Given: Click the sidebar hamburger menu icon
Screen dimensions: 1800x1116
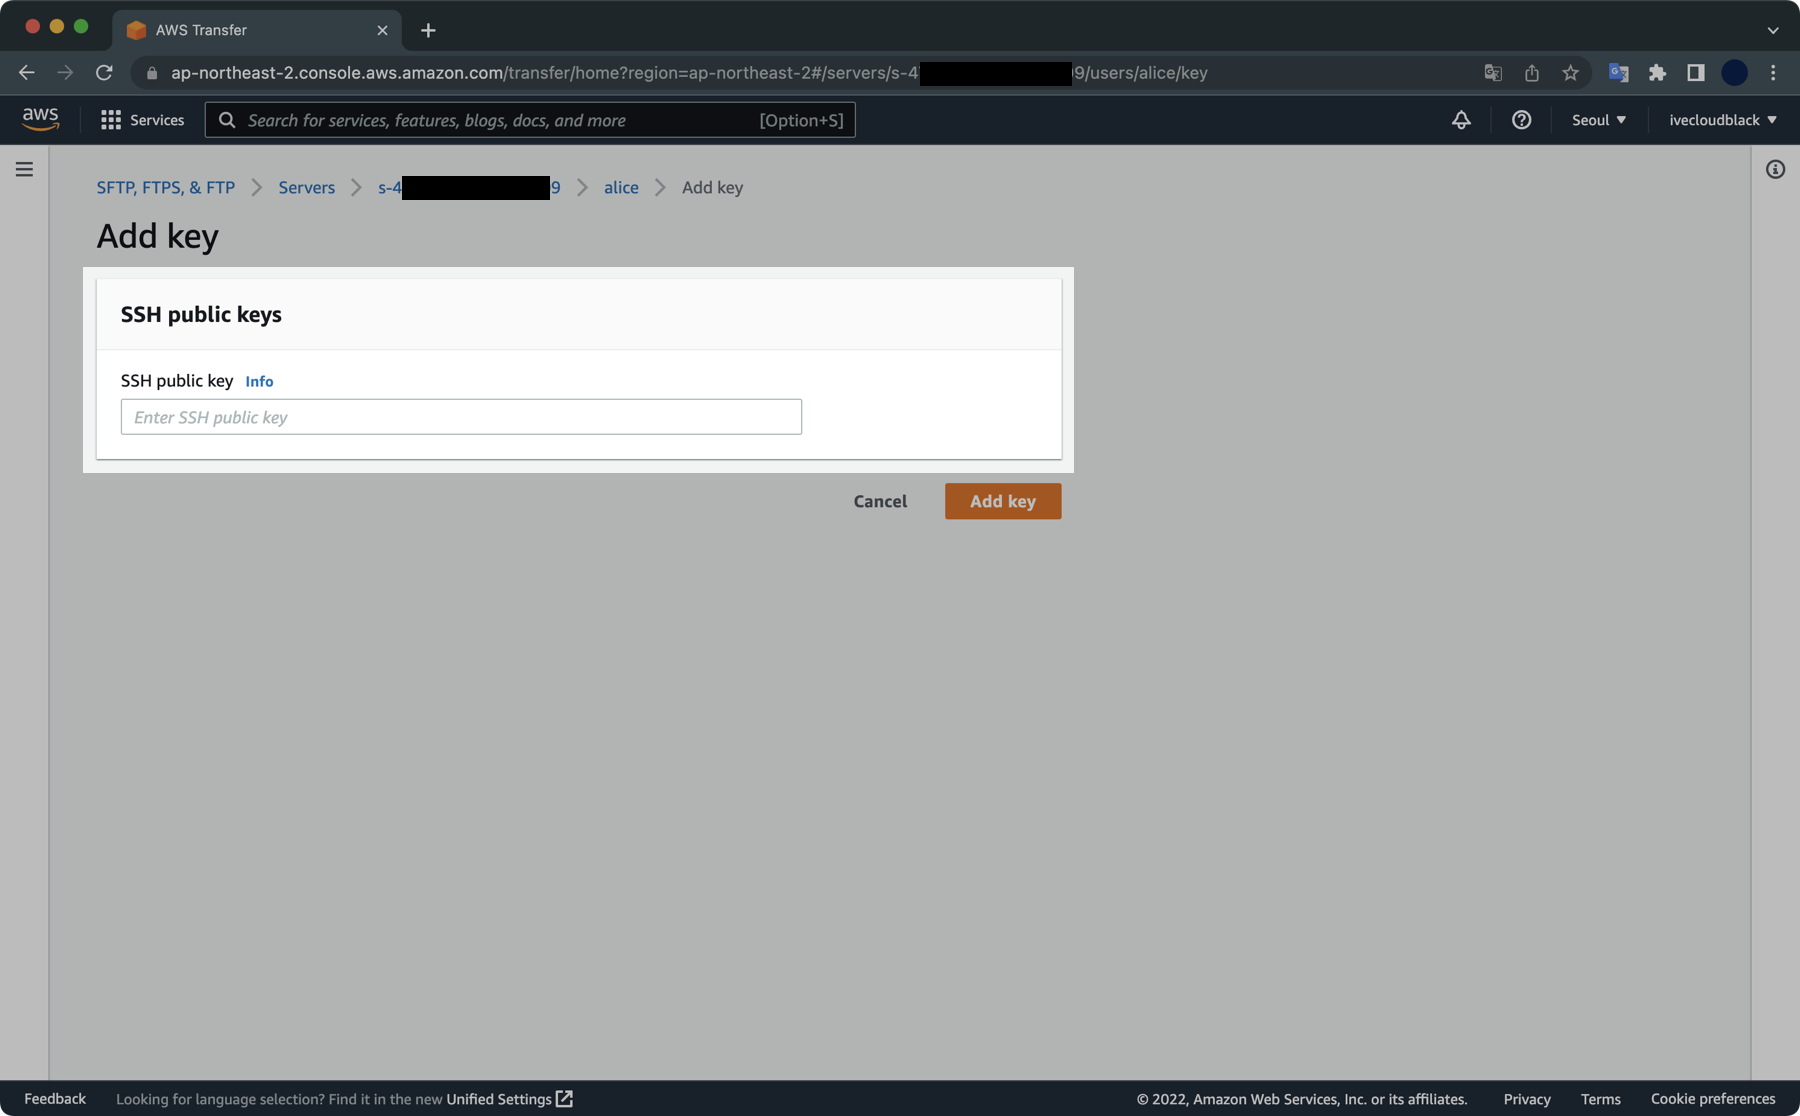Looking at the screenshot, I should coord(24,169).
